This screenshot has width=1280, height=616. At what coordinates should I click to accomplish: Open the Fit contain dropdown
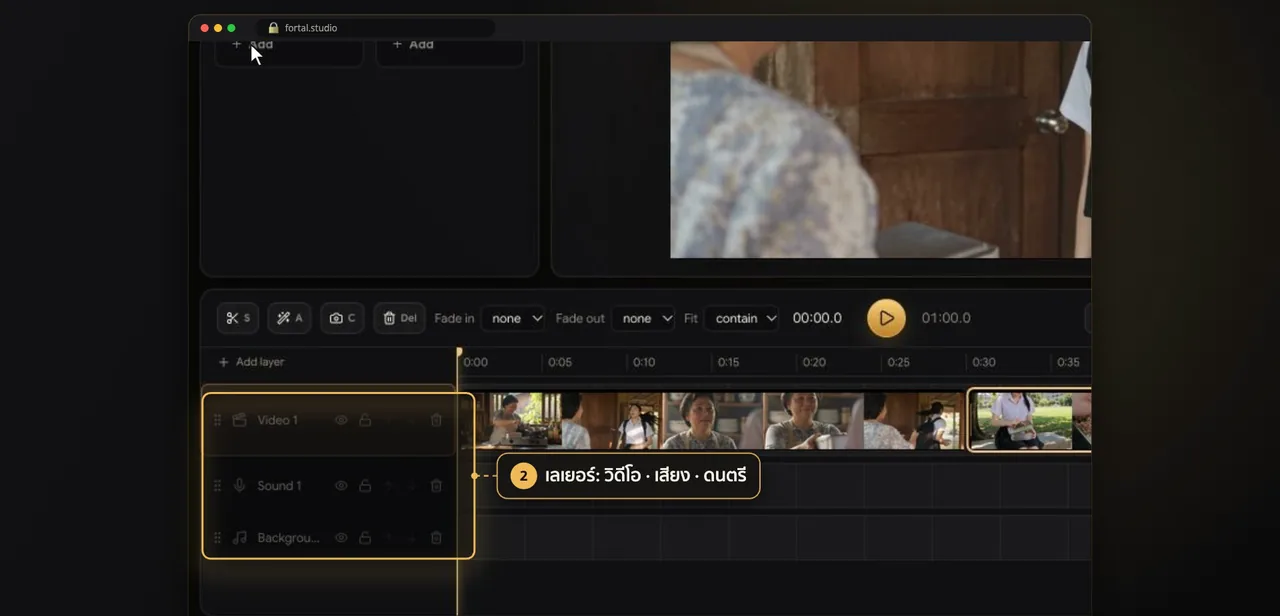pos(741,318)
